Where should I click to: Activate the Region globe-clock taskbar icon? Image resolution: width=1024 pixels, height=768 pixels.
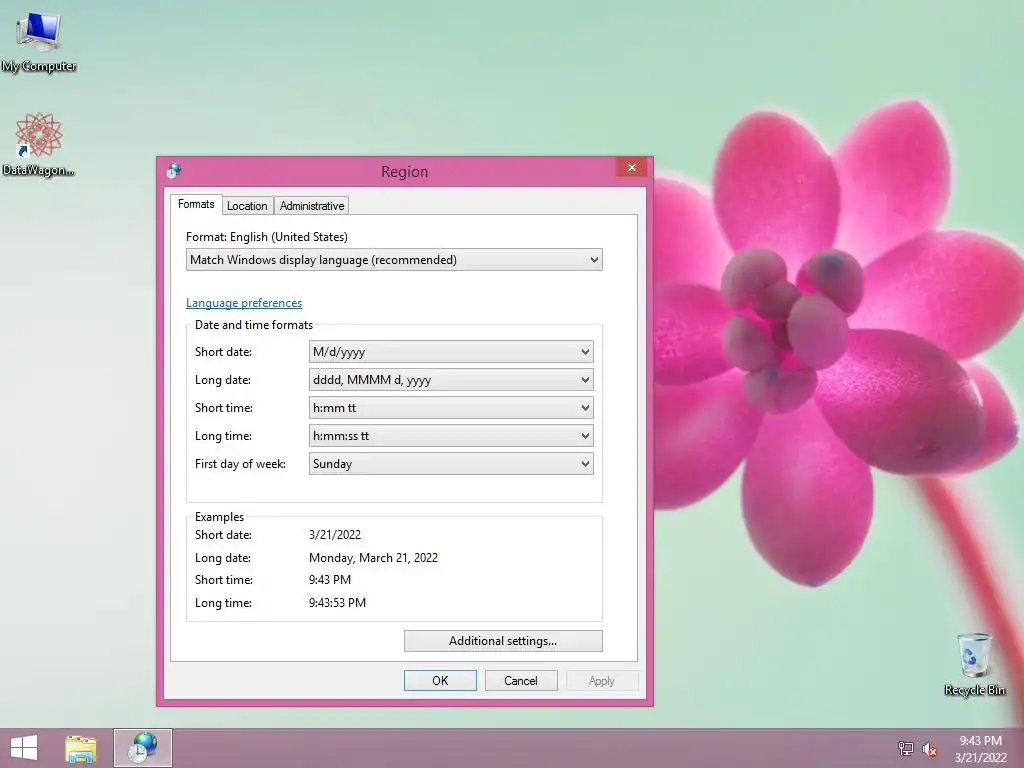pyautogui.click(x=142, y=748)
